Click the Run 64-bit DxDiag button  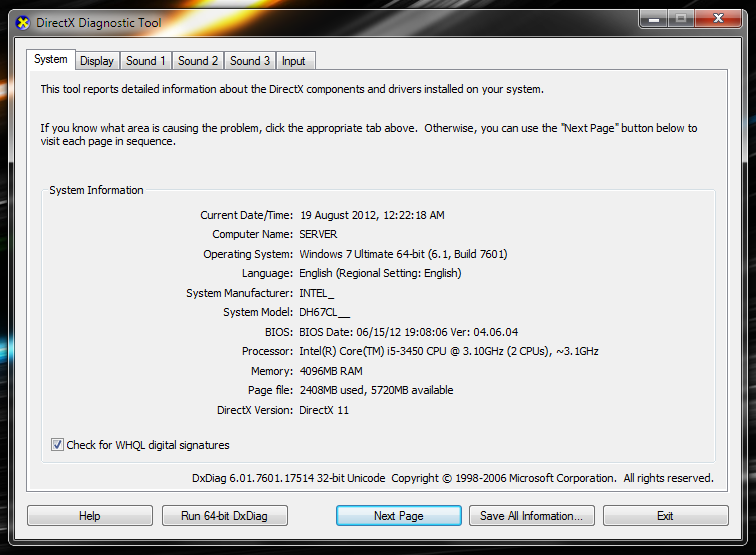tap(225, 515)
